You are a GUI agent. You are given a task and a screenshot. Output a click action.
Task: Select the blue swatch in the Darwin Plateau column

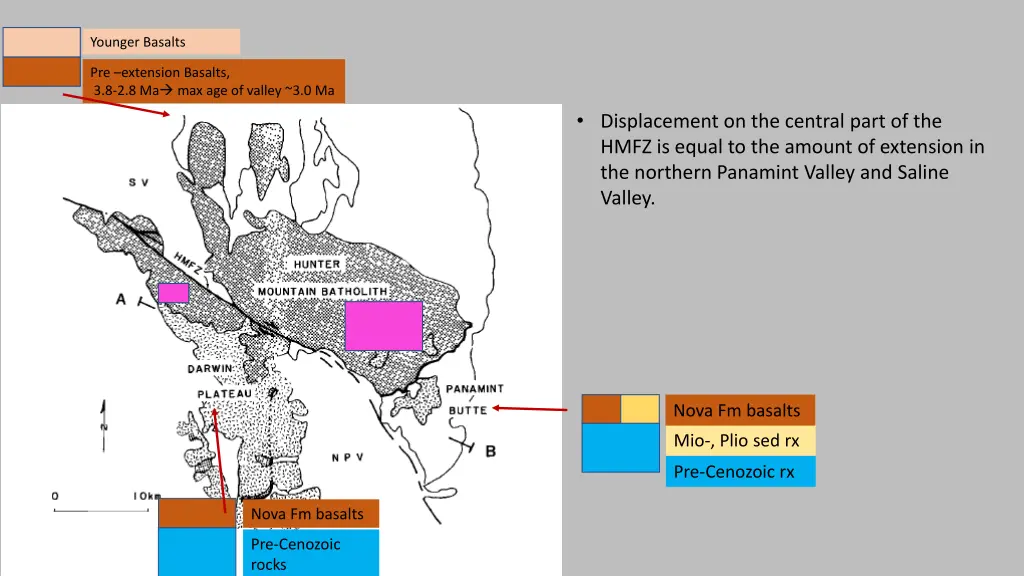point(197,552)
